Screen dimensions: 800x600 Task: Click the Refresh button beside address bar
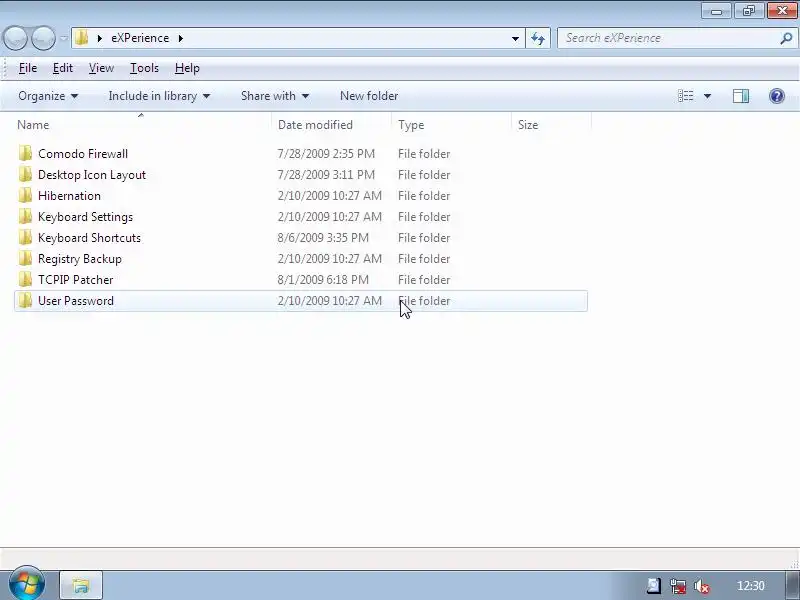538,38
